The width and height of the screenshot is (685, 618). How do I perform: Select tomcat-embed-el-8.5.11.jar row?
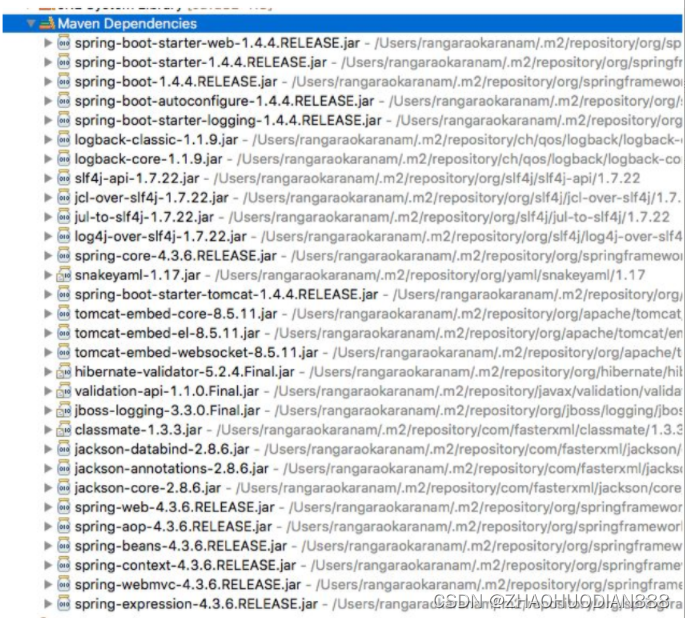[342, 333]
